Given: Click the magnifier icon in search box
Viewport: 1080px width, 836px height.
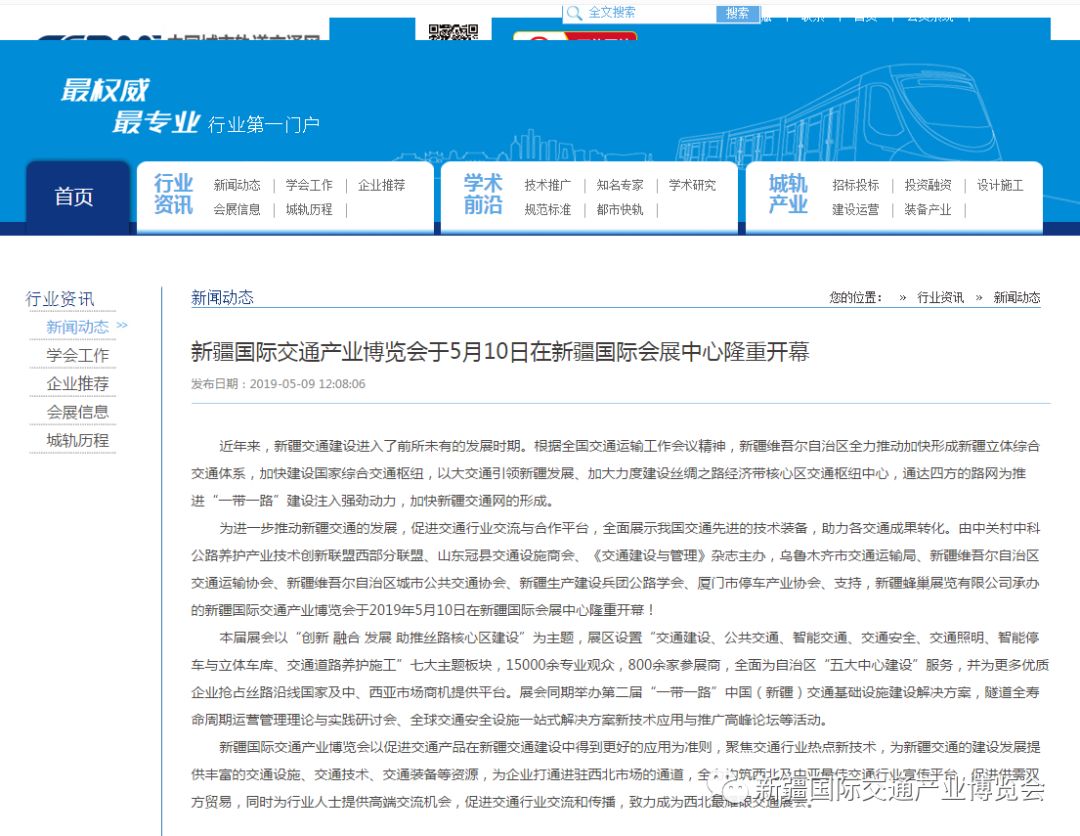Looking at the screenshot, I should pos(574,12).
